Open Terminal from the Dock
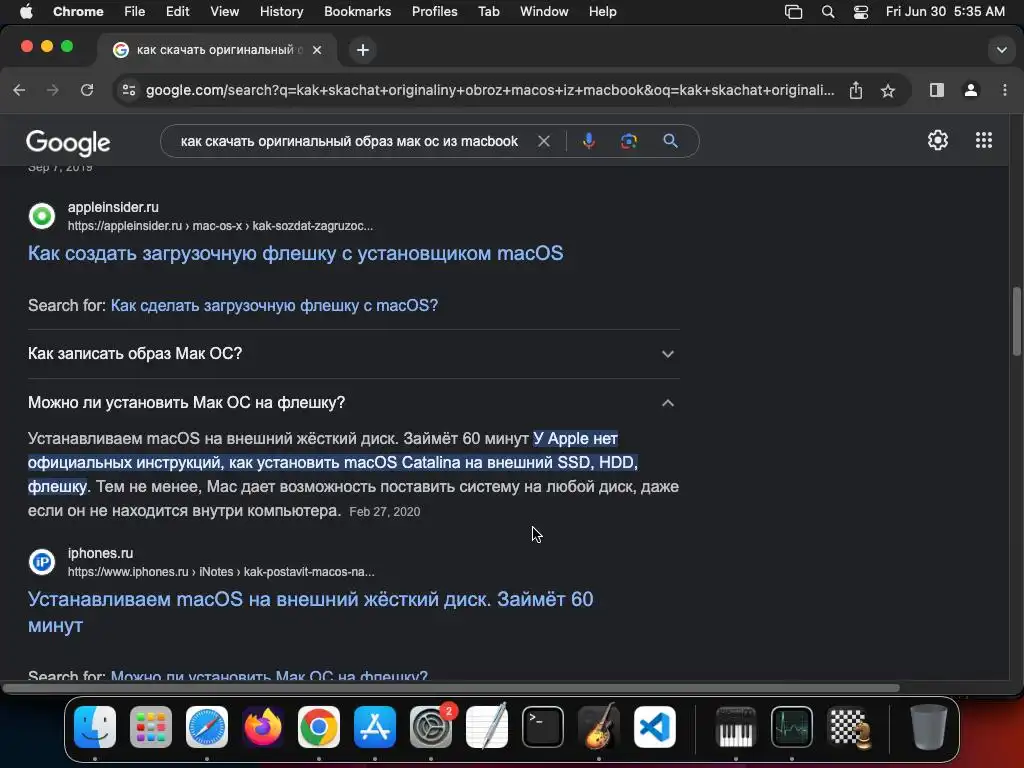1024x768 pixels. [x=543, y=727]
